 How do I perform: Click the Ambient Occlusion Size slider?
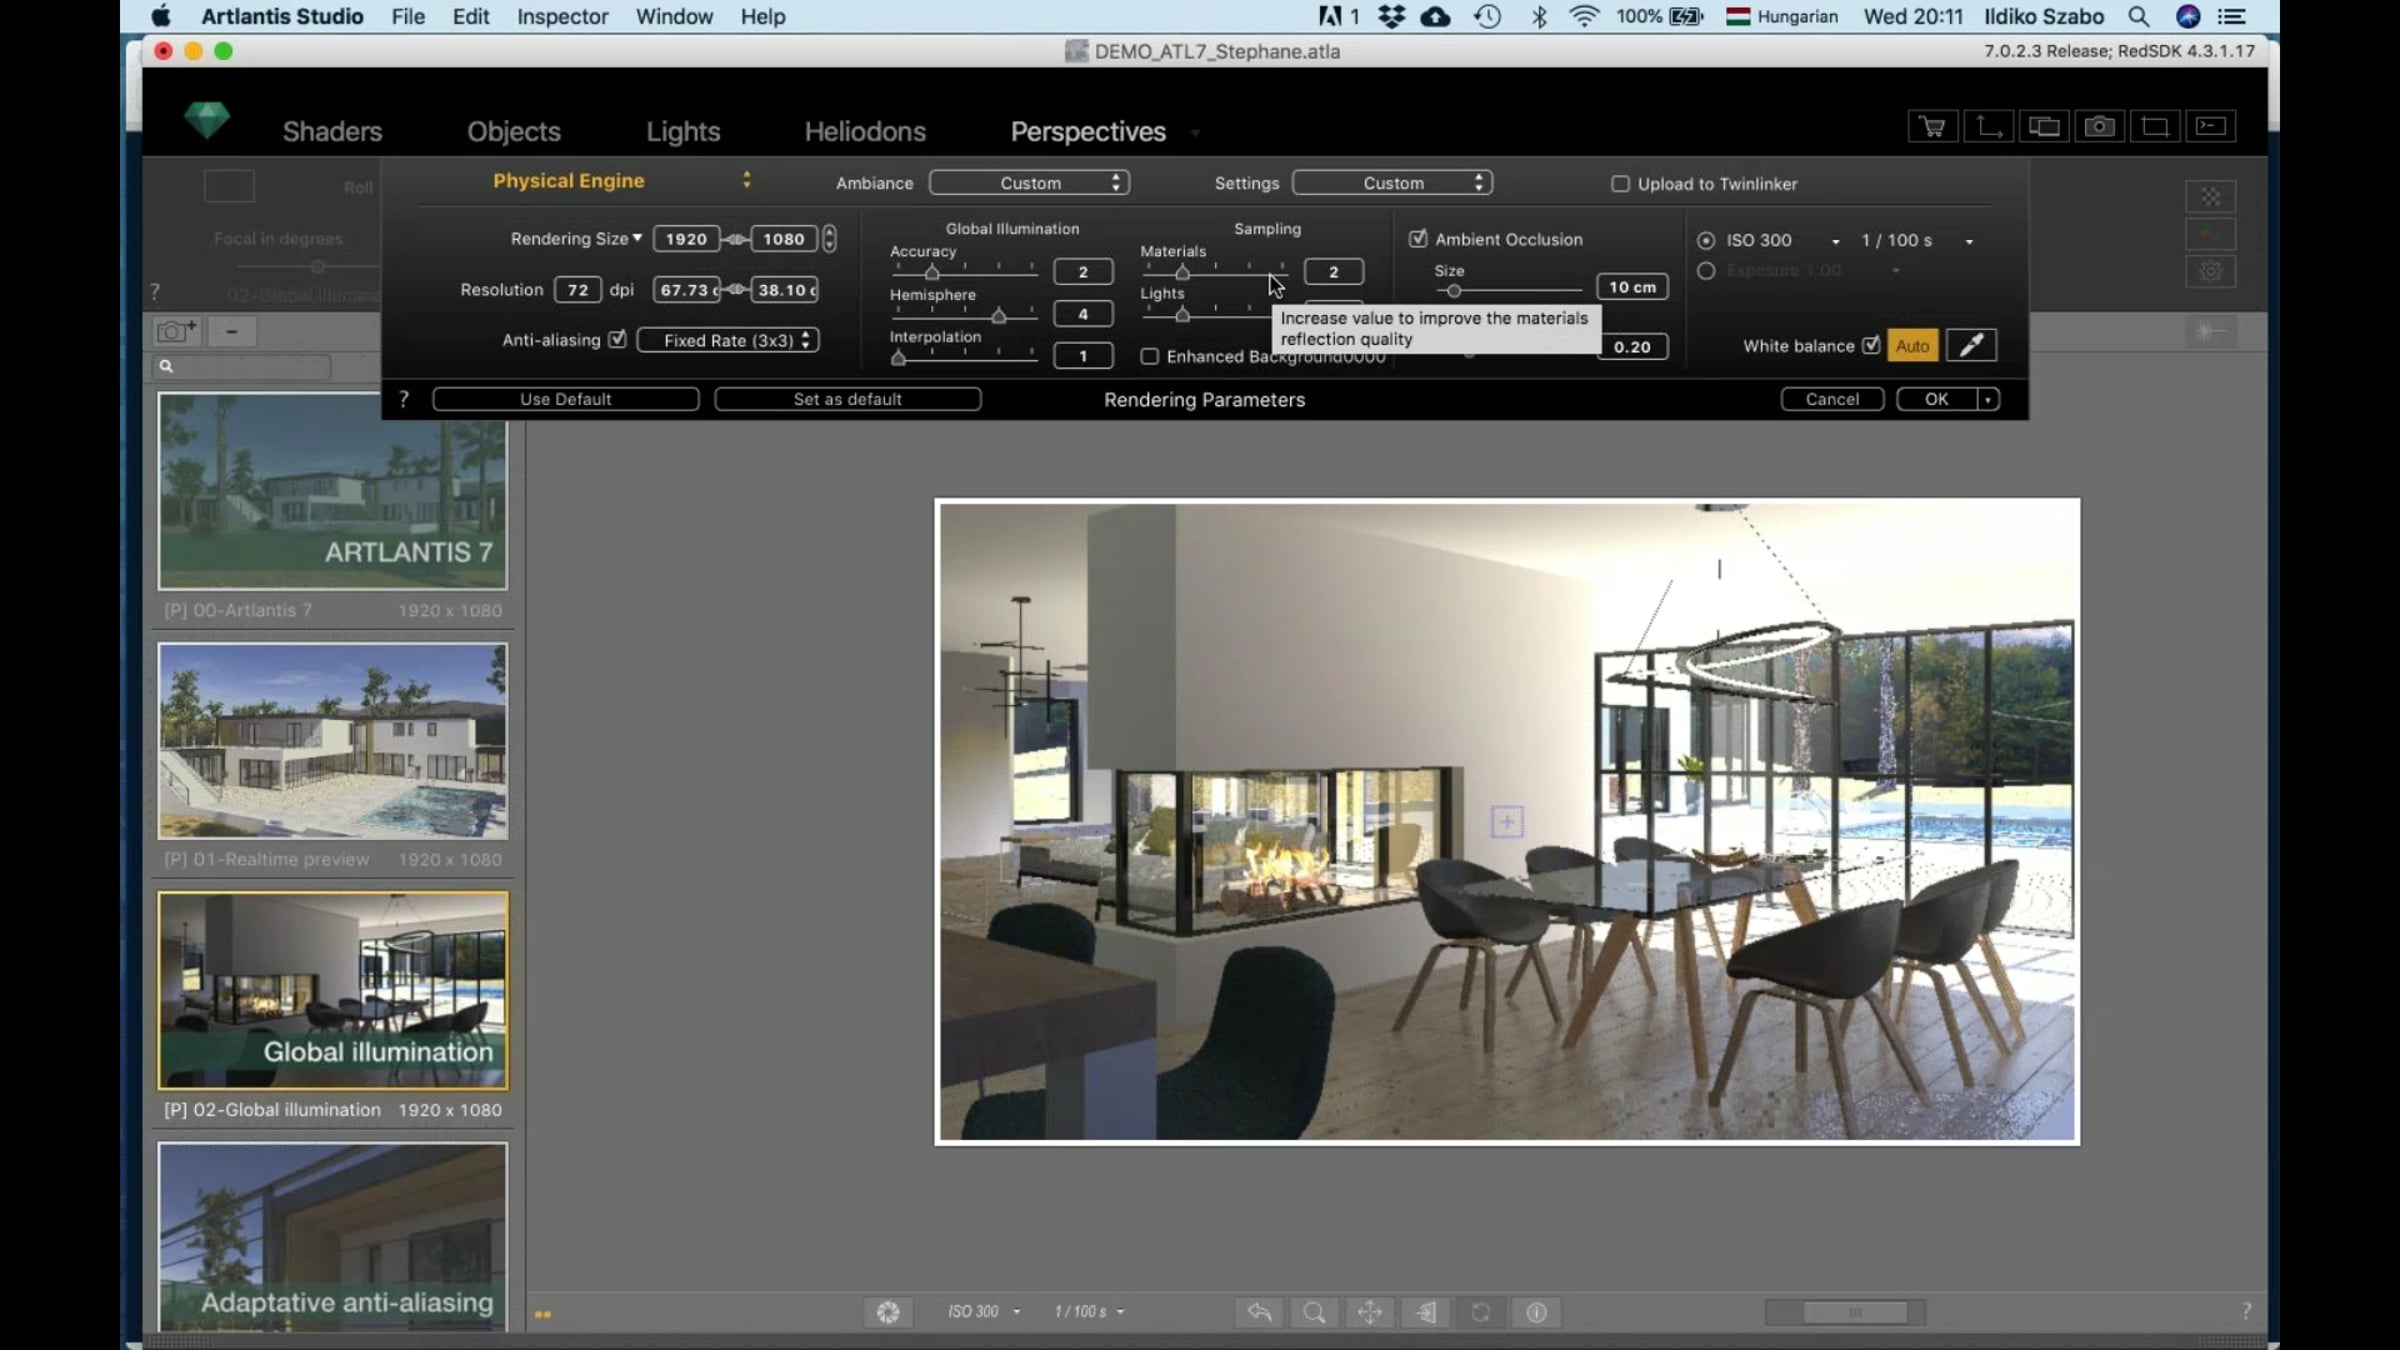coord(1509,291)
